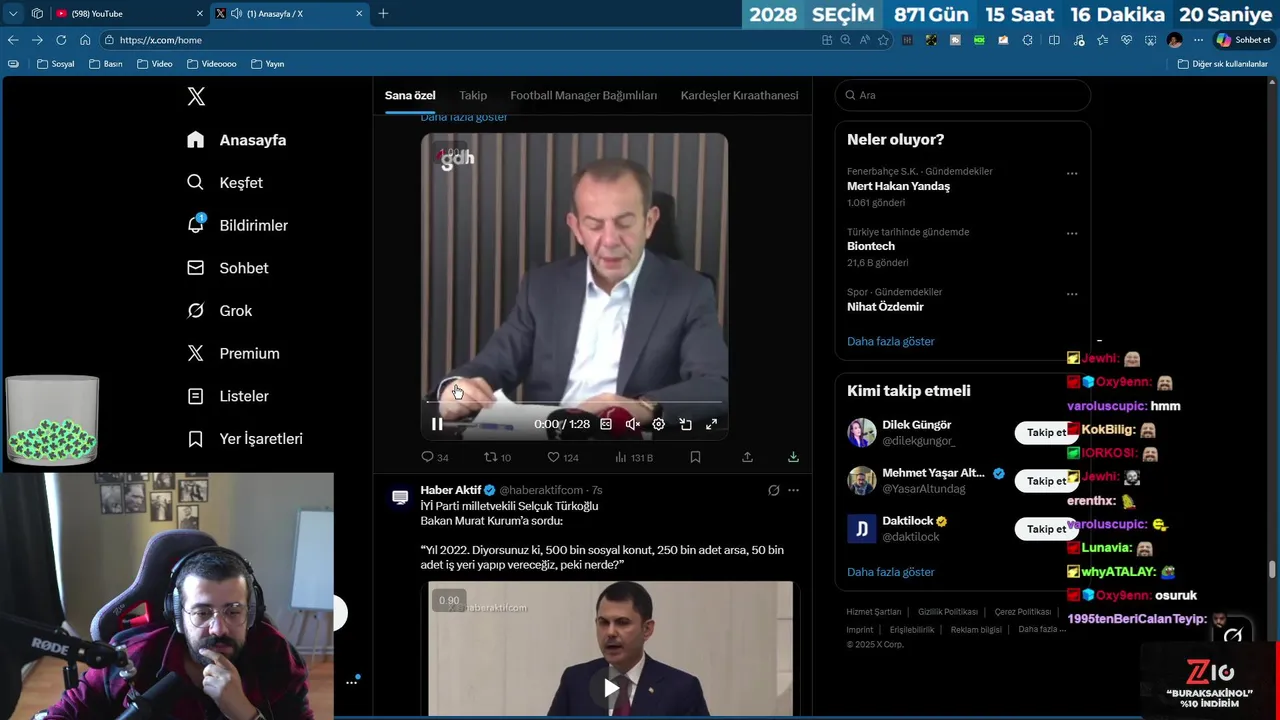1280x720 pixels.
Task: Switch to Football Manager Bağımlıları tab
Action: pyautogui.click(x=584, y=95)
